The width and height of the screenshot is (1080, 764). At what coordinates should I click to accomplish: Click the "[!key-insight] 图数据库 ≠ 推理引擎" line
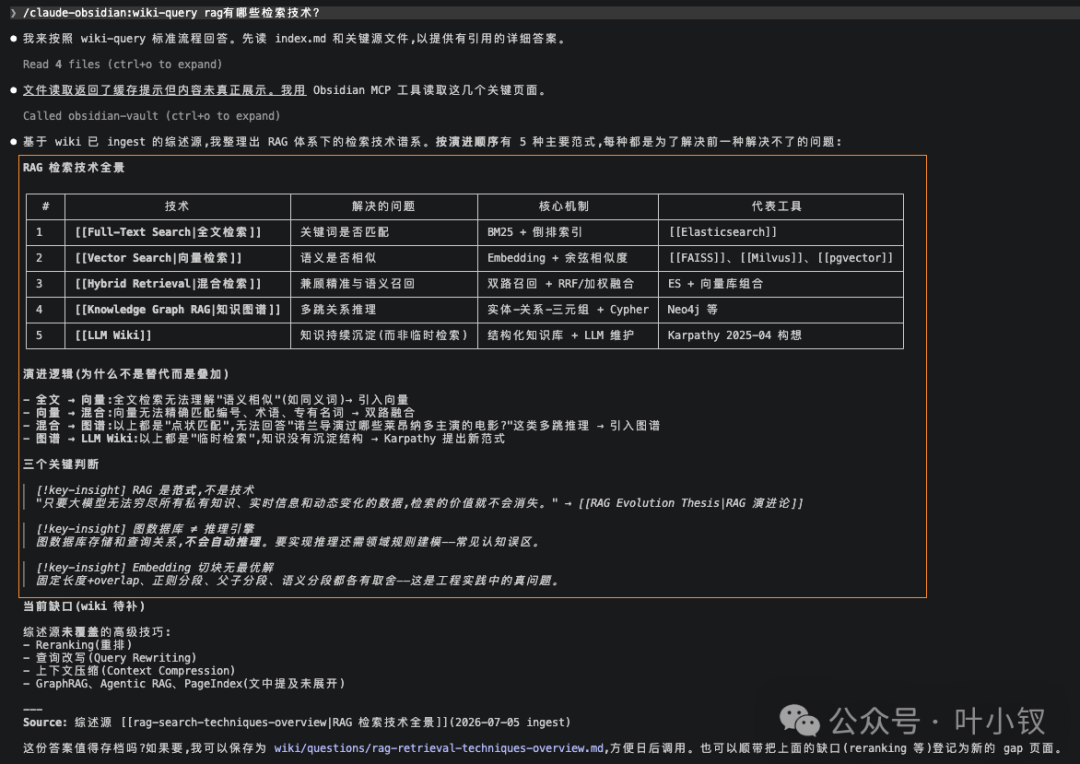tap(145, 529)
